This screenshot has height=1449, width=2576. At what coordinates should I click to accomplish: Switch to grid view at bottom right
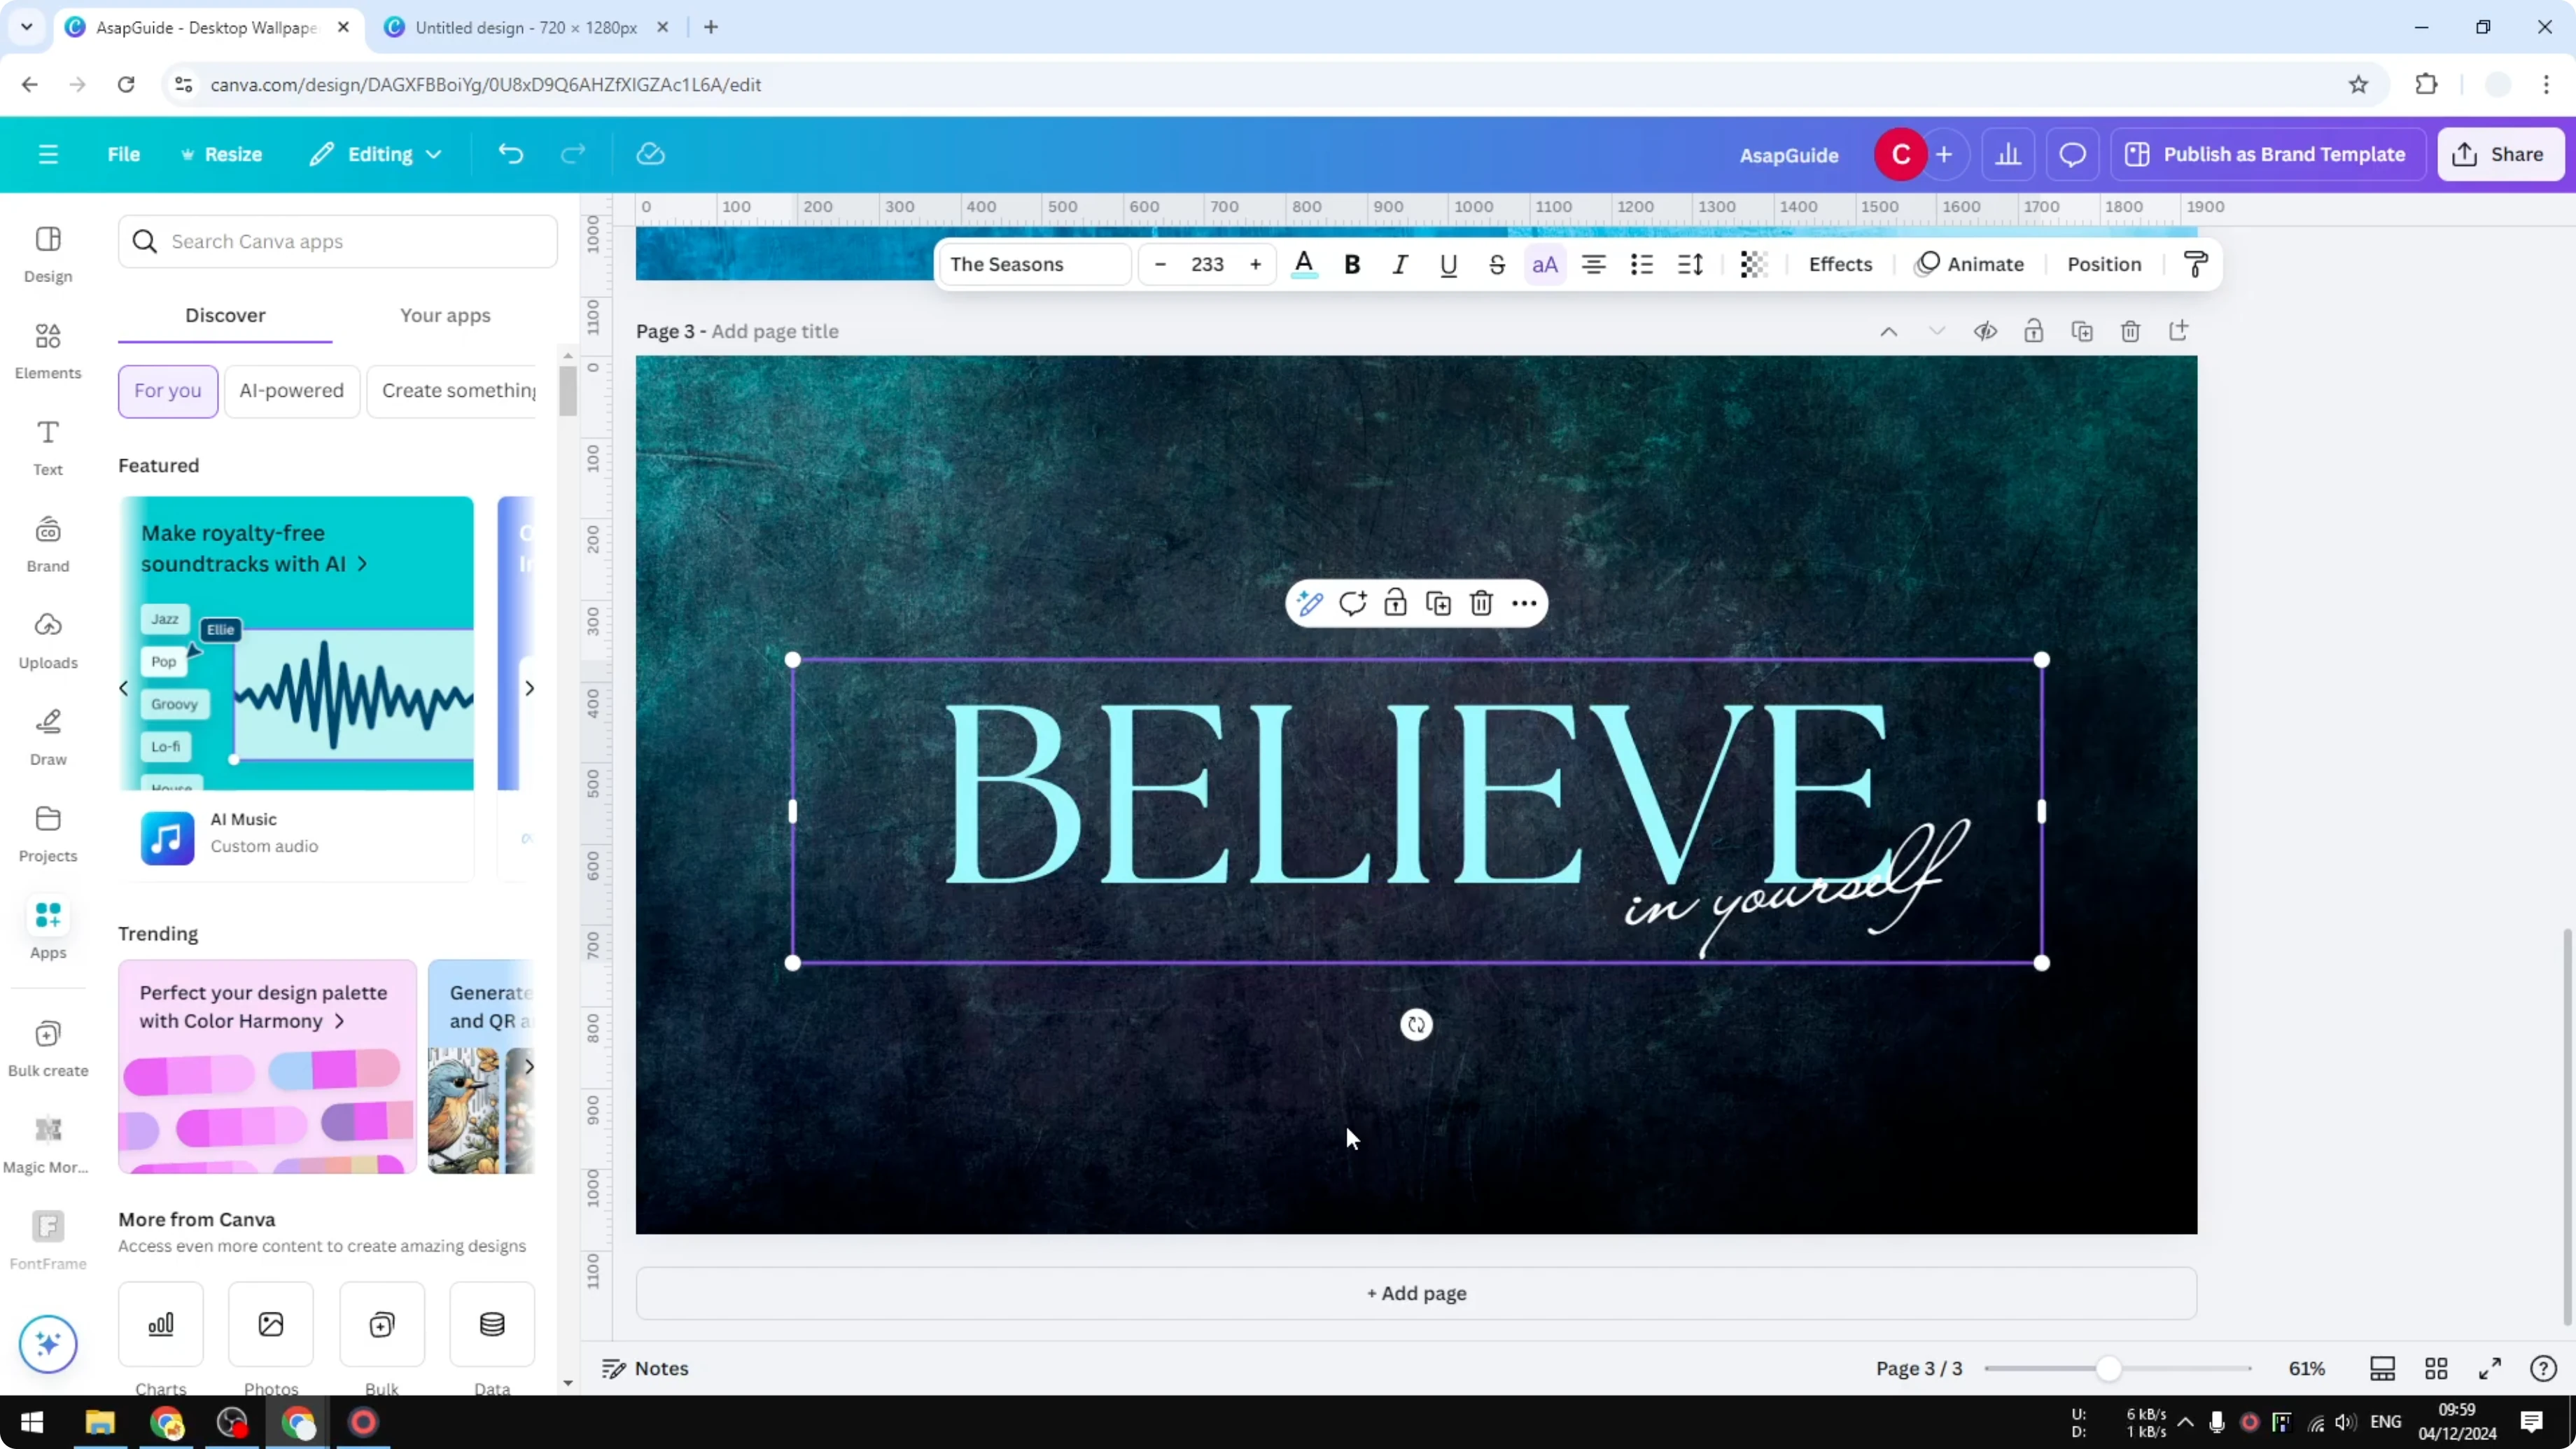2437,1368
